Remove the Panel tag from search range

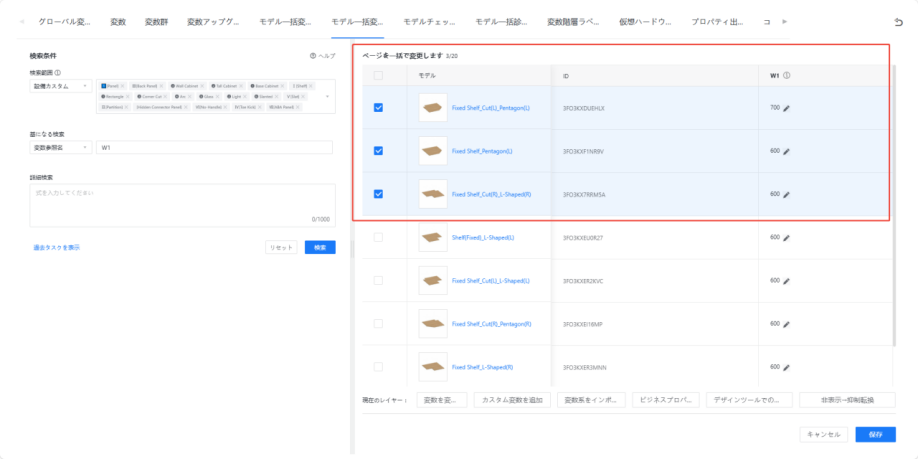[x=122, y=86]
